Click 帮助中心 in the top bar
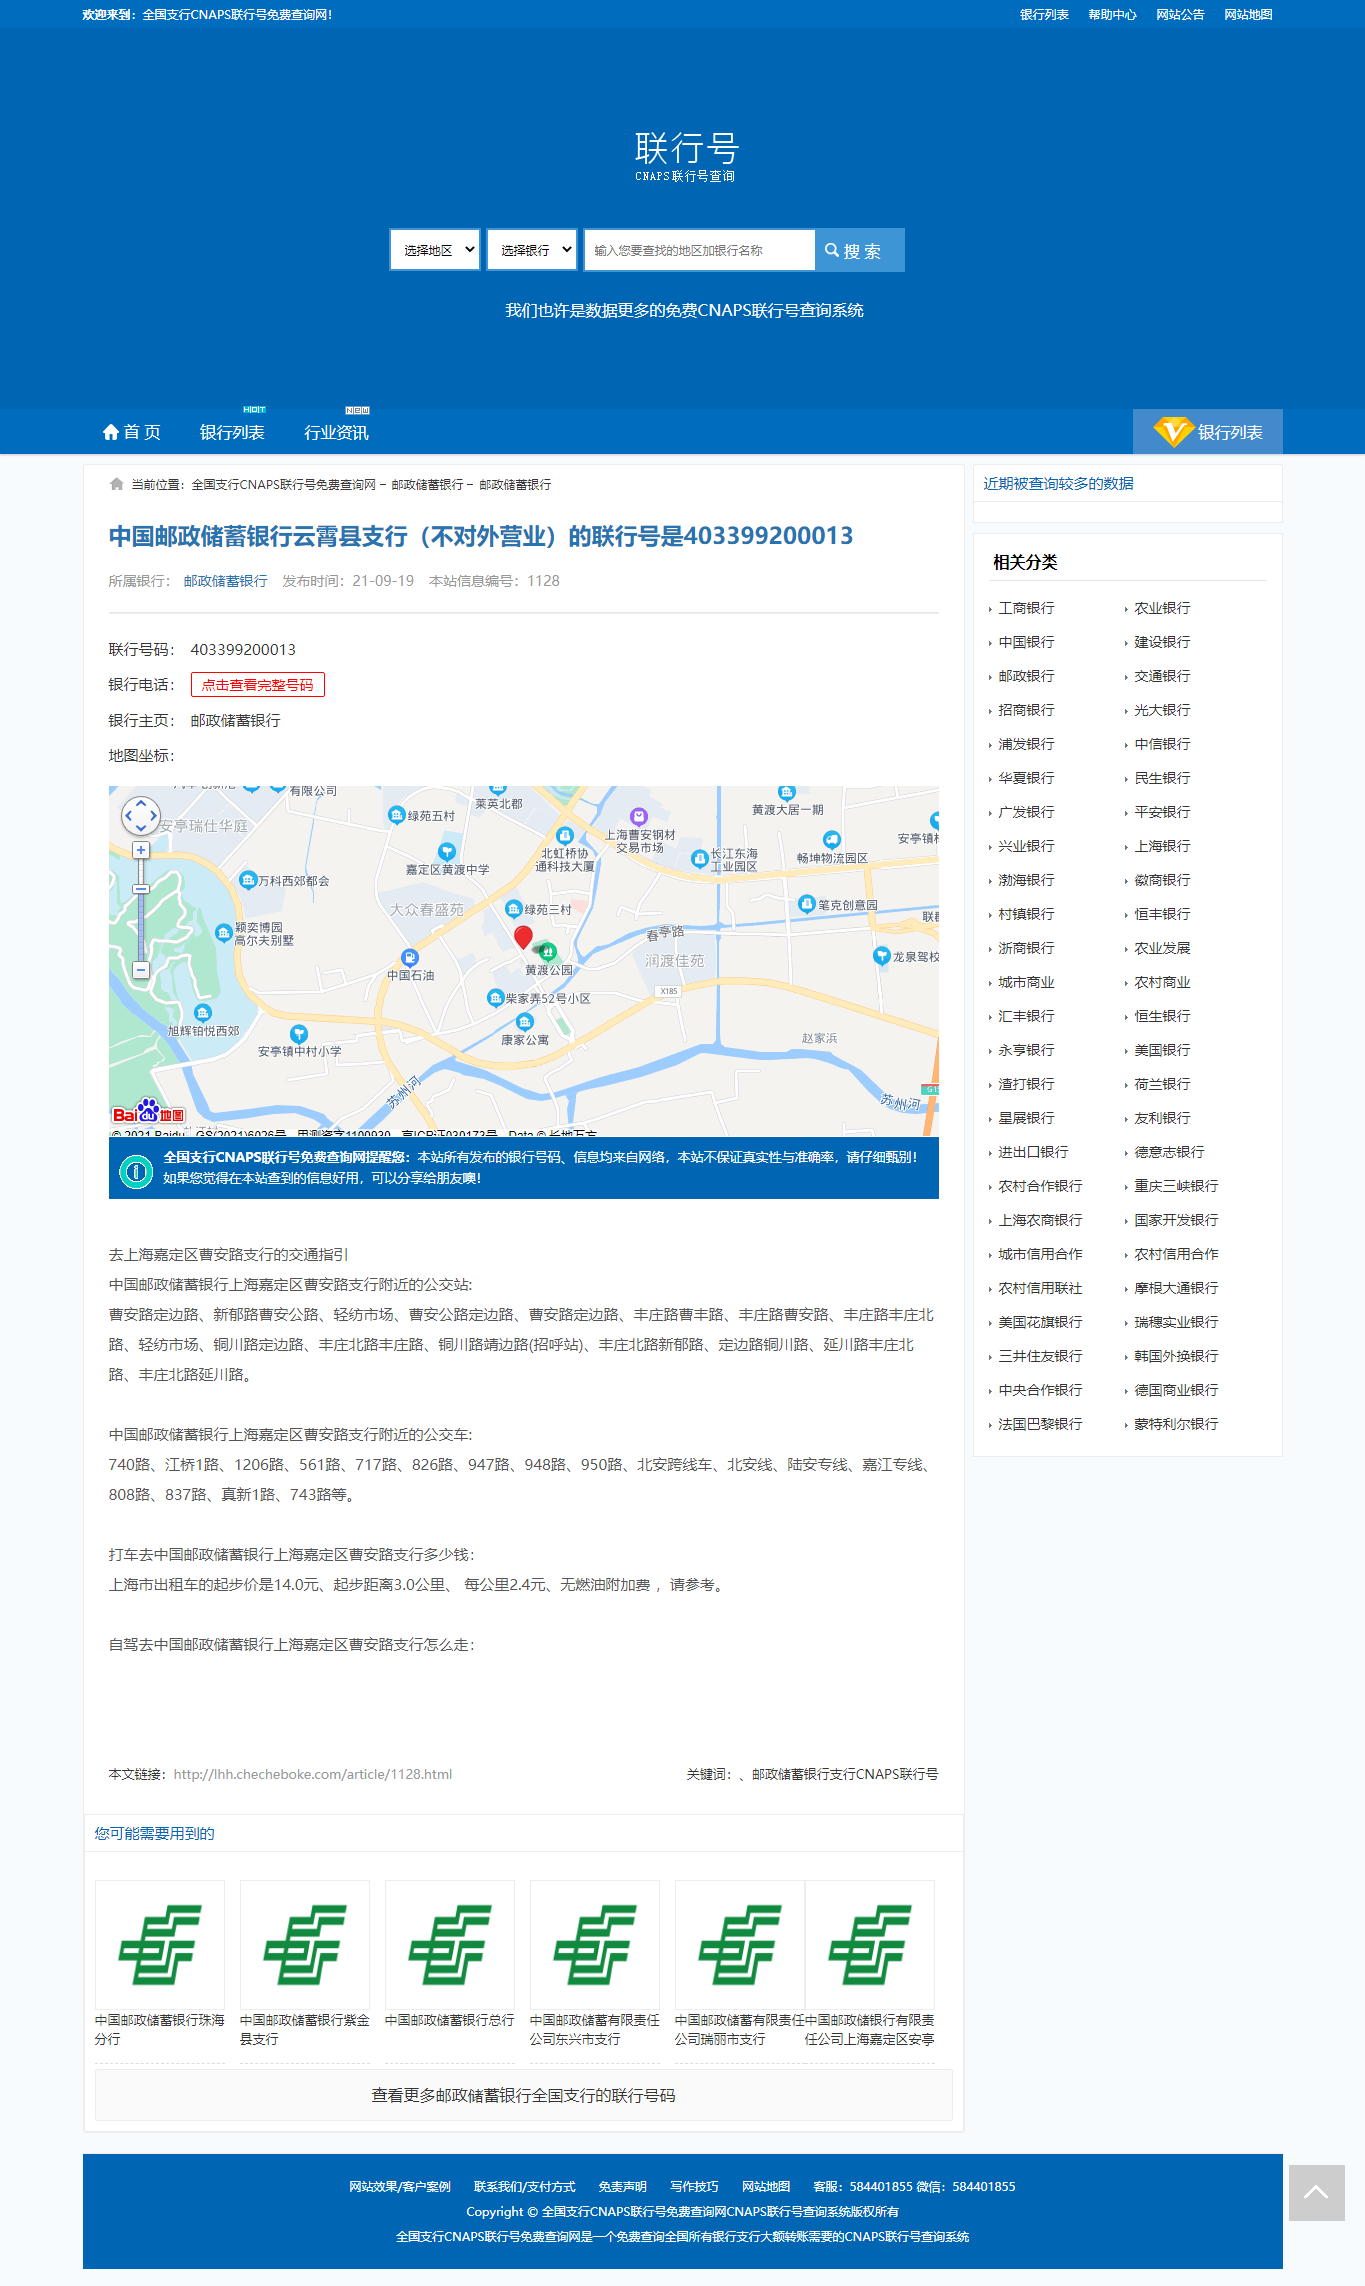 [1112, 15]
